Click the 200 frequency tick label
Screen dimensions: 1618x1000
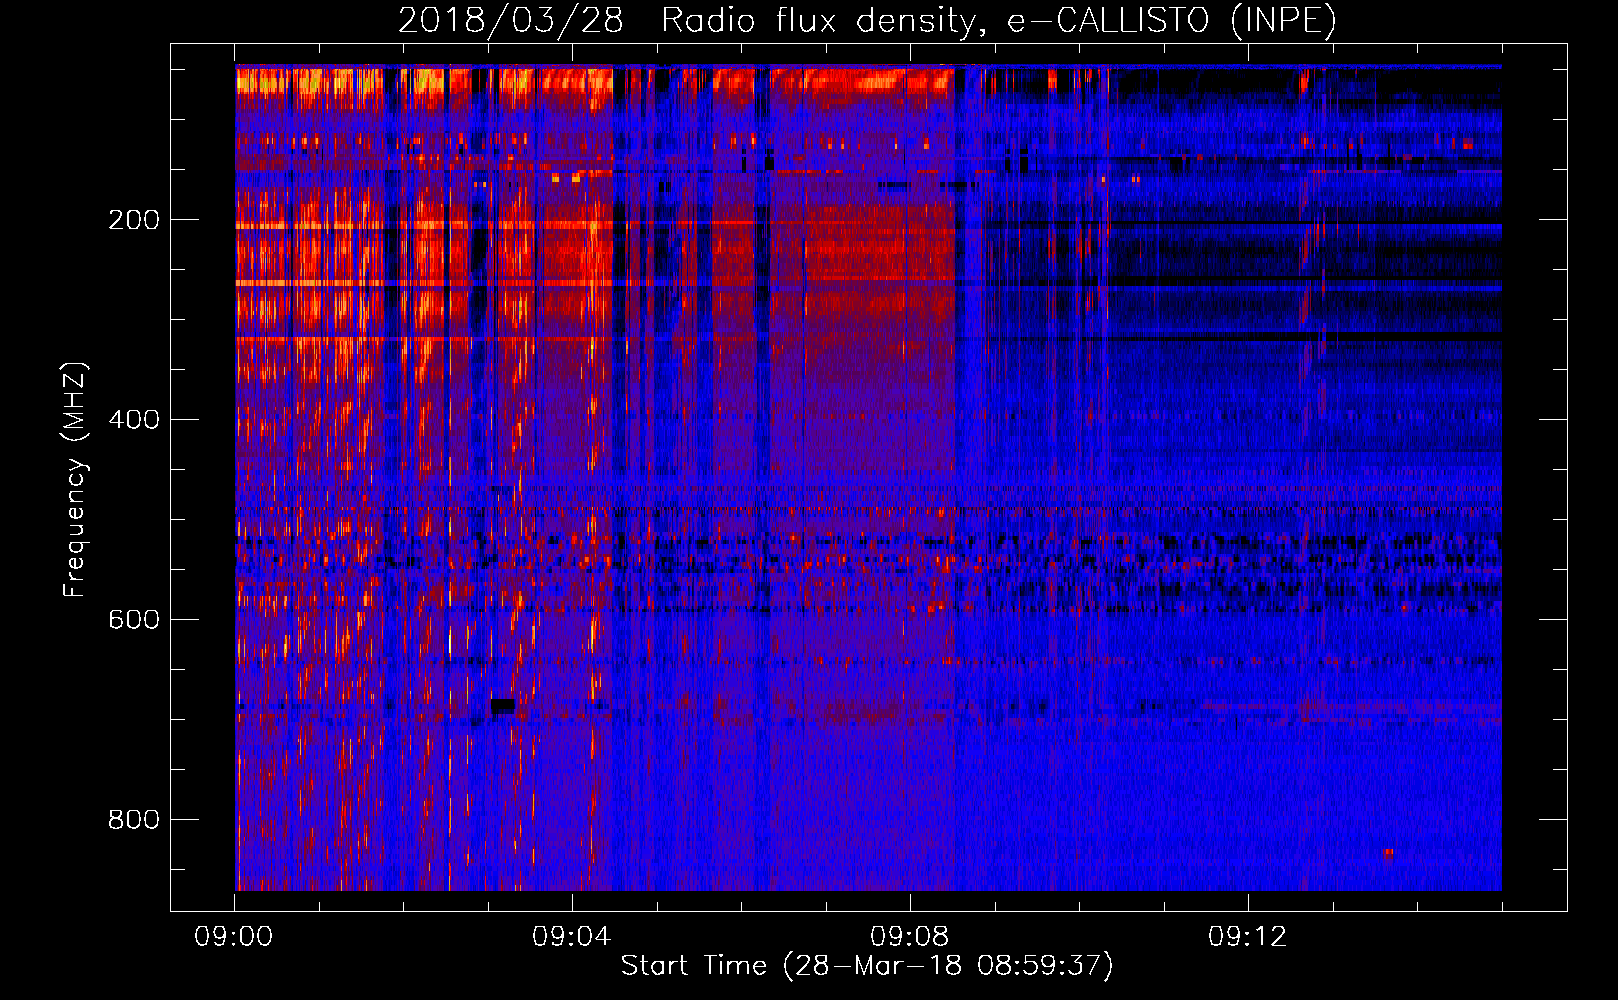[134, 220]
